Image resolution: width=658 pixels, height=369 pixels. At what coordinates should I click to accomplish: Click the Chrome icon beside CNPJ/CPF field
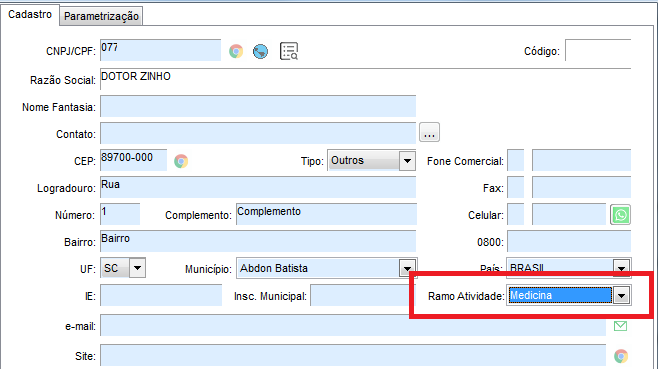point(236,51)
